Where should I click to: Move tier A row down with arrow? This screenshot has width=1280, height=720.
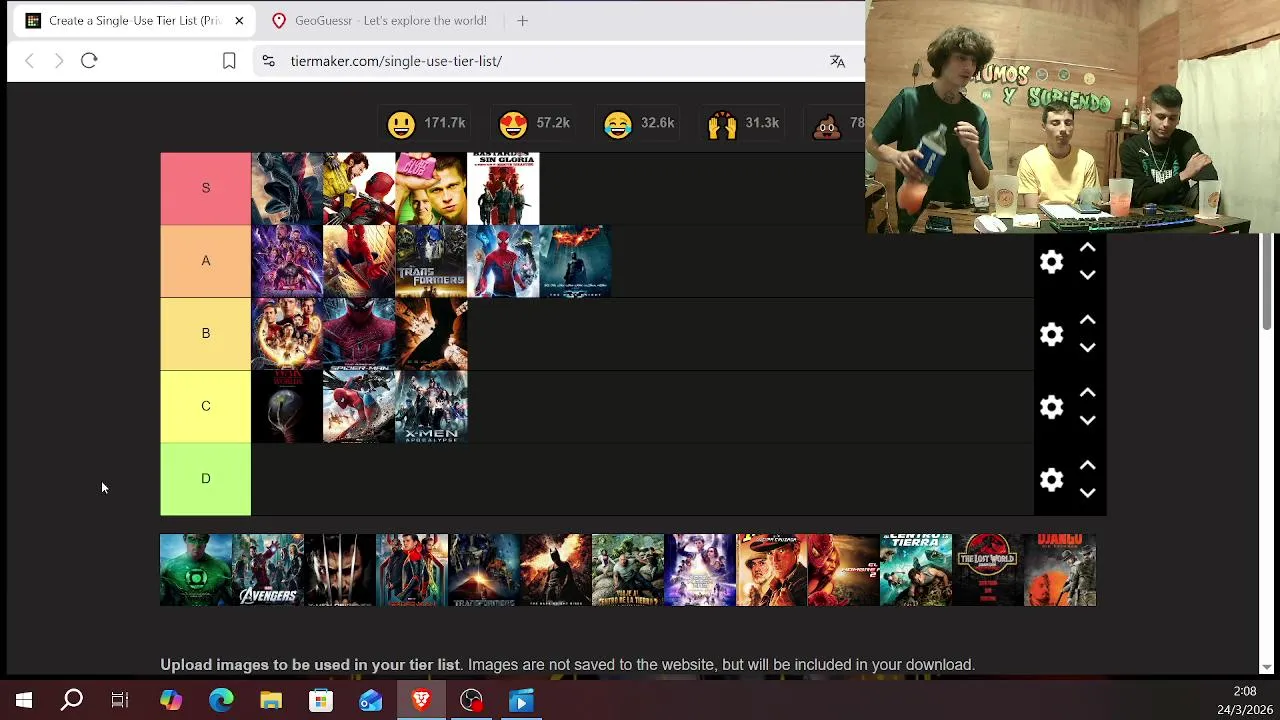point(1087,275)
